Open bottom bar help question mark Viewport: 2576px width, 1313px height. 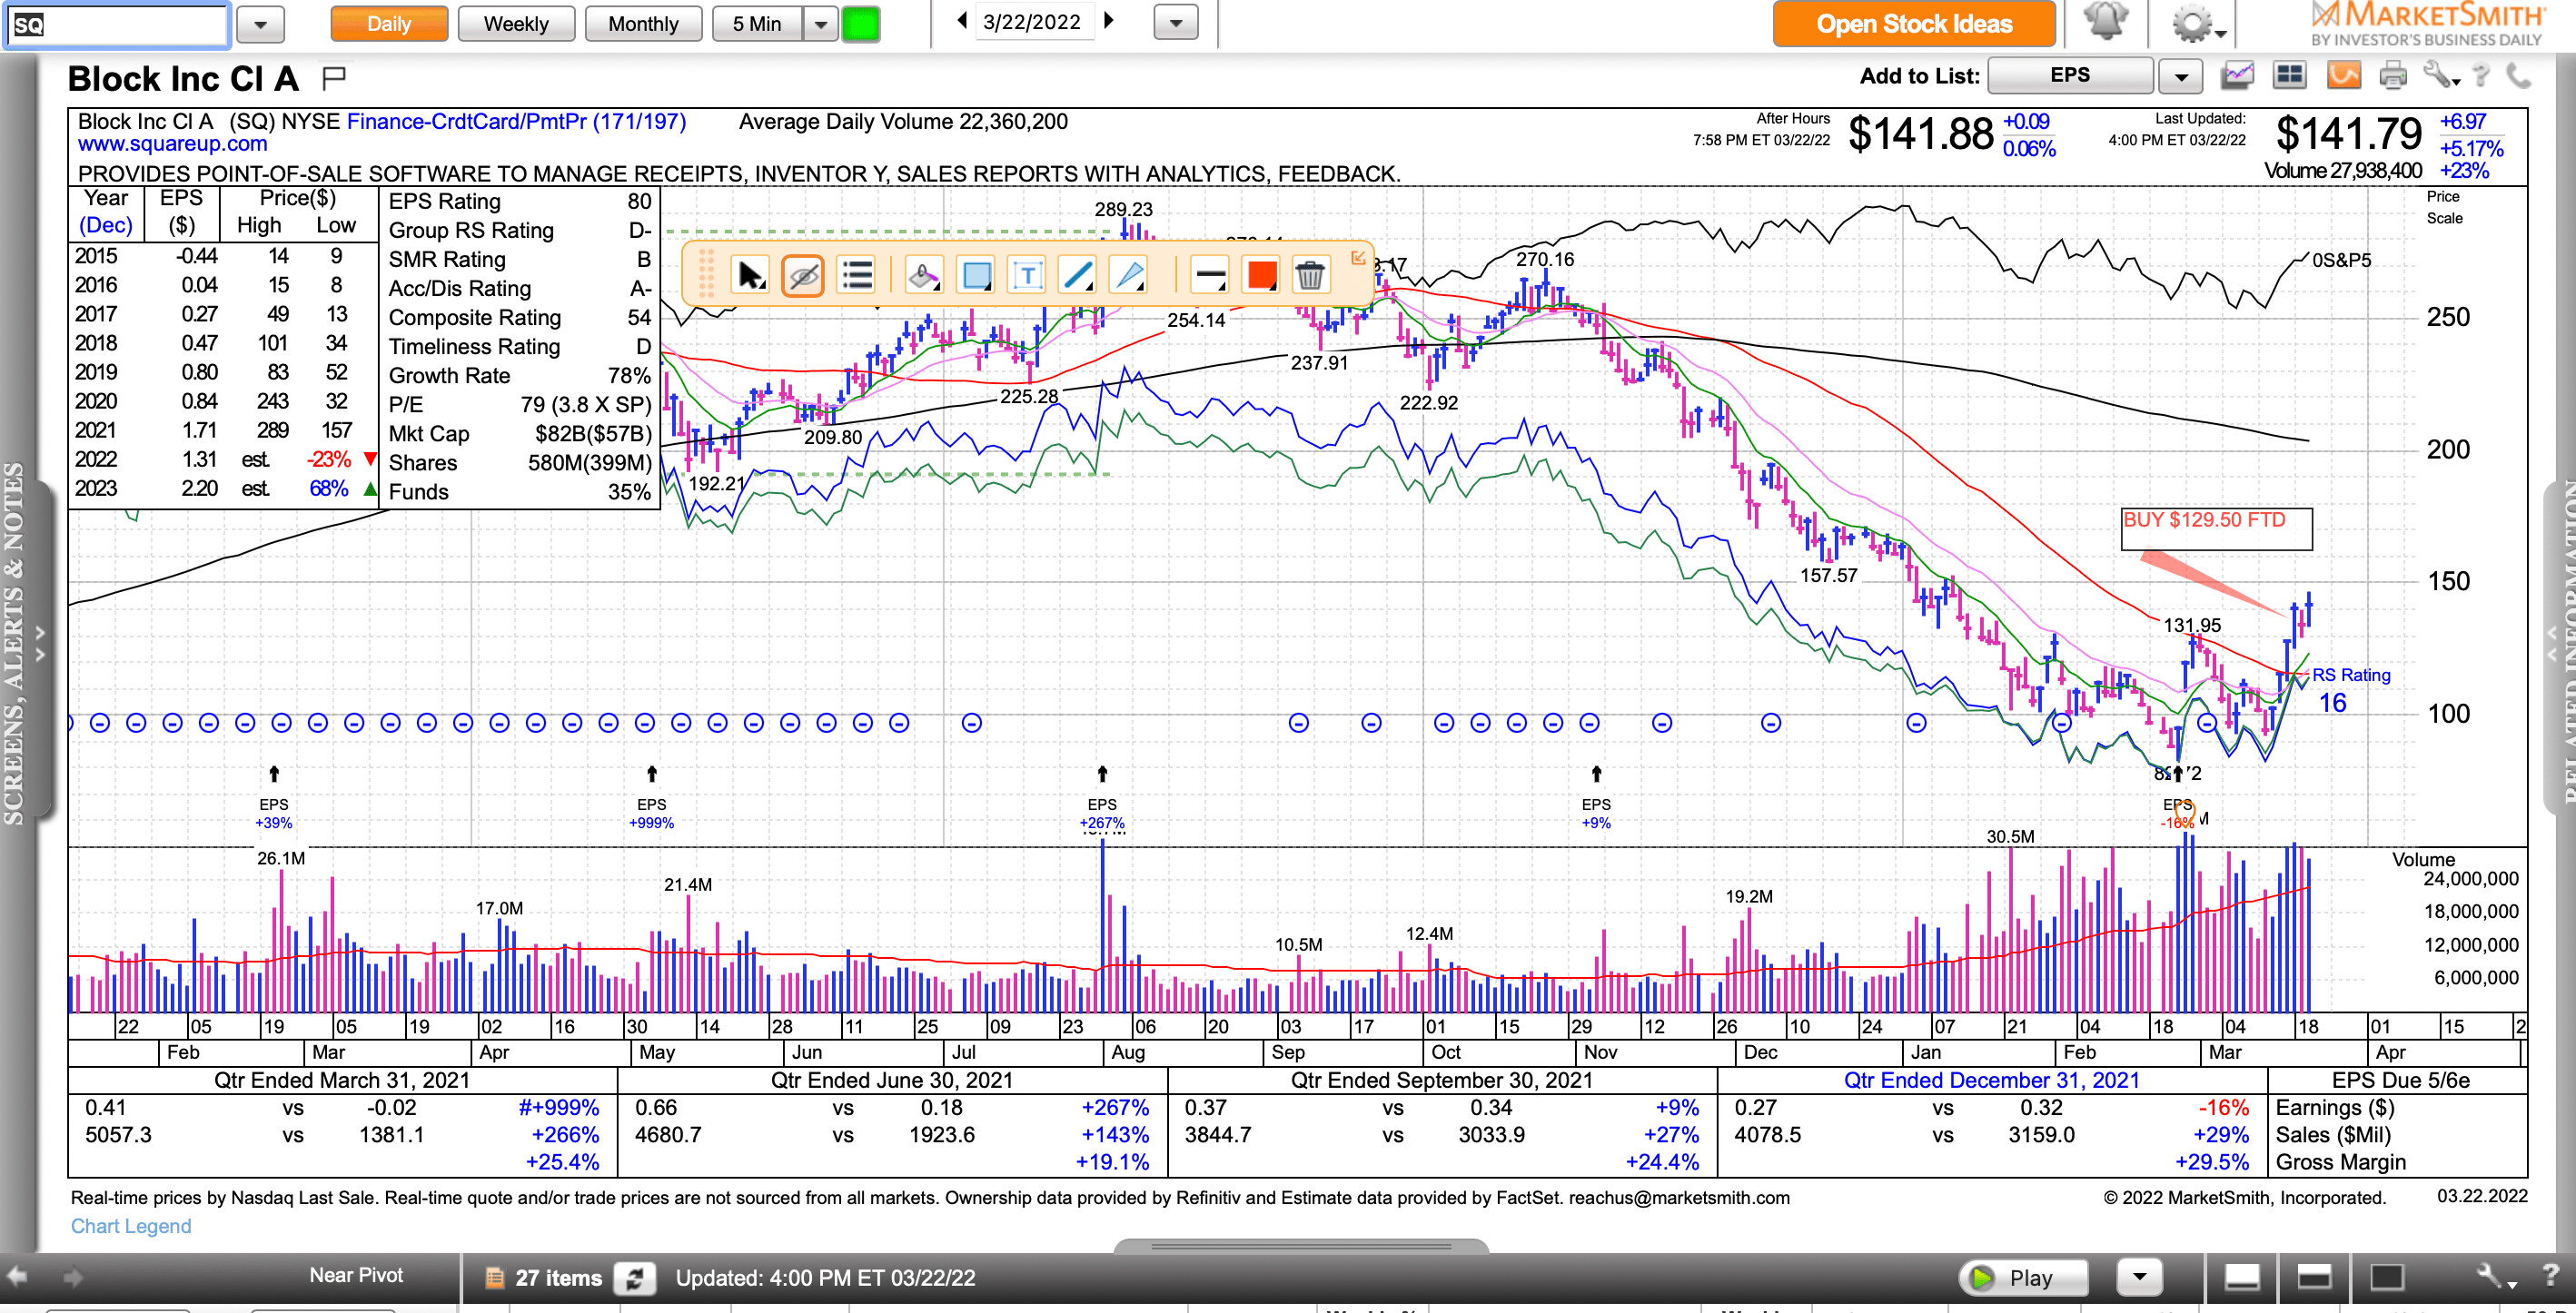coord(2550,1275)
